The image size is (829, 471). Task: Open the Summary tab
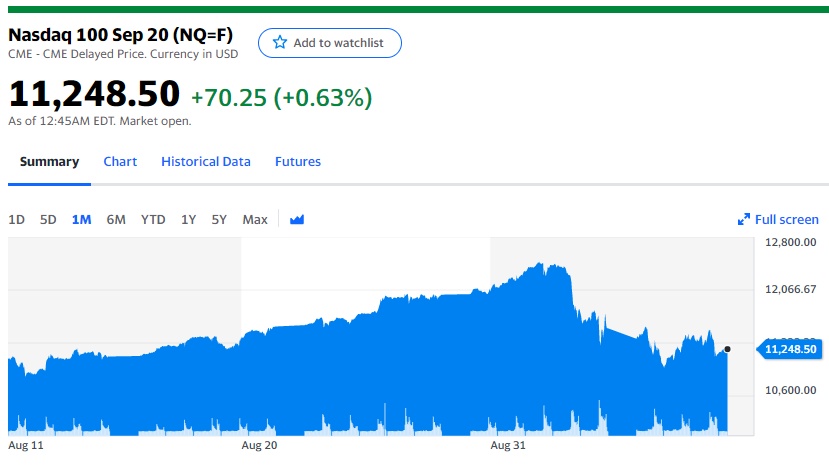[x=49, y=162]
